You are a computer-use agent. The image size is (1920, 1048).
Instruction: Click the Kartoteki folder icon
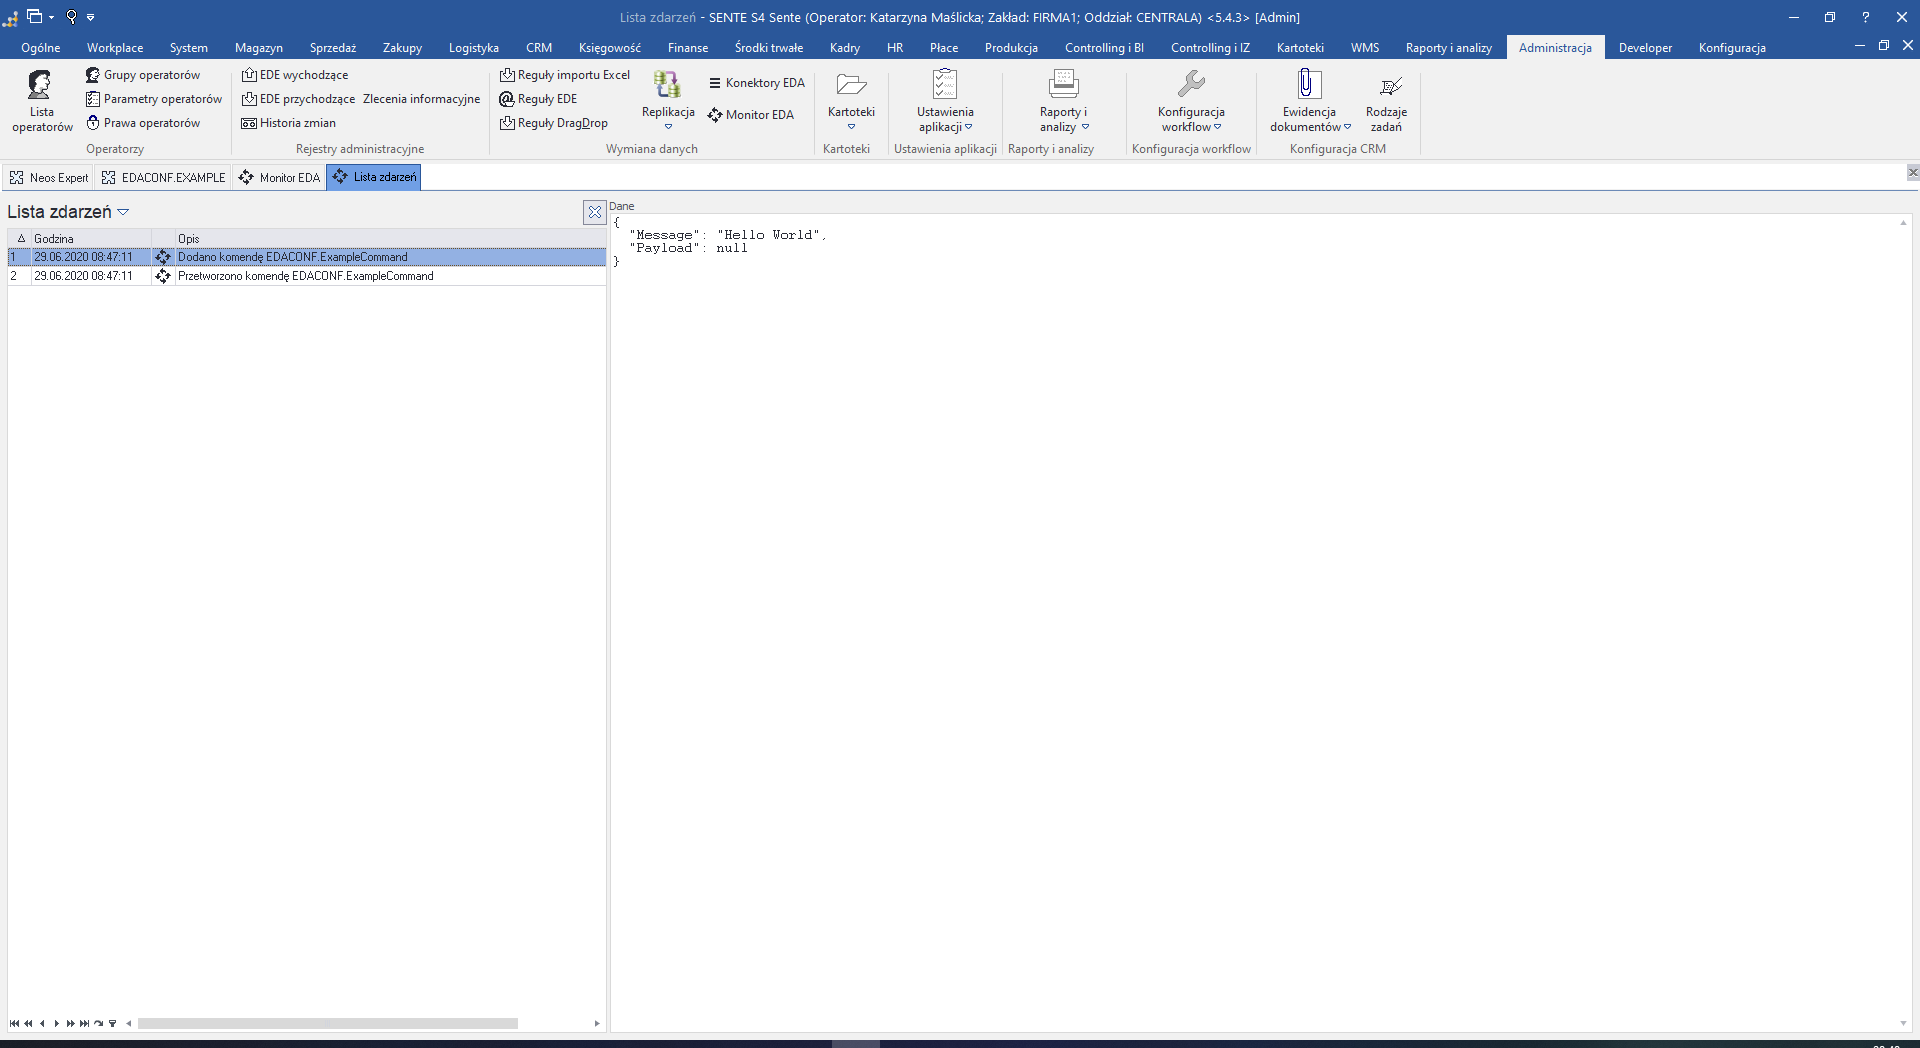pyautogui.click(x=851, y=85)
